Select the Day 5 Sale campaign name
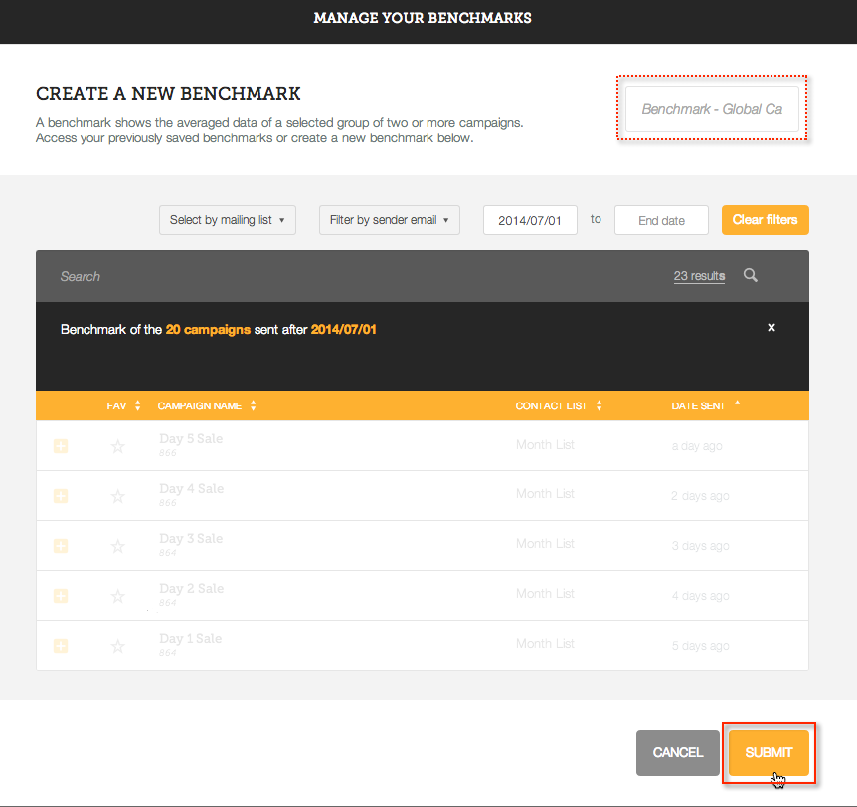Image resolution: width=857 pixels, height=807 pixels. tap(191, 438)
